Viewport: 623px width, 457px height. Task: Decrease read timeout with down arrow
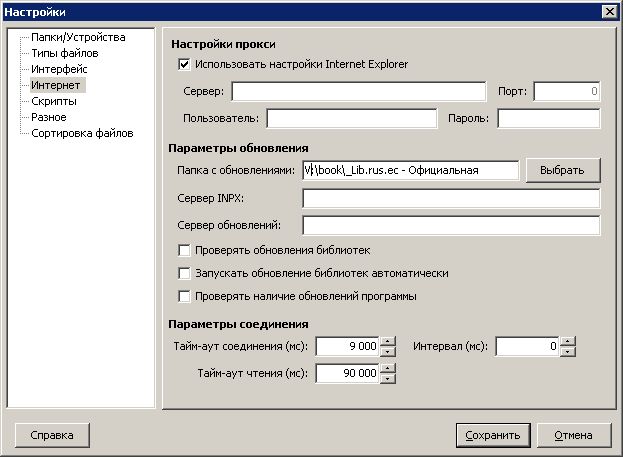(x=388, y=379)
